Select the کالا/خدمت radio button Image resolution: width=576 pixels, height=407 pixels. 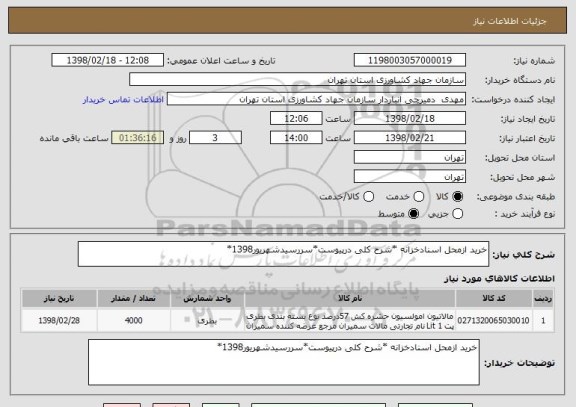click(x=368, y=197)
